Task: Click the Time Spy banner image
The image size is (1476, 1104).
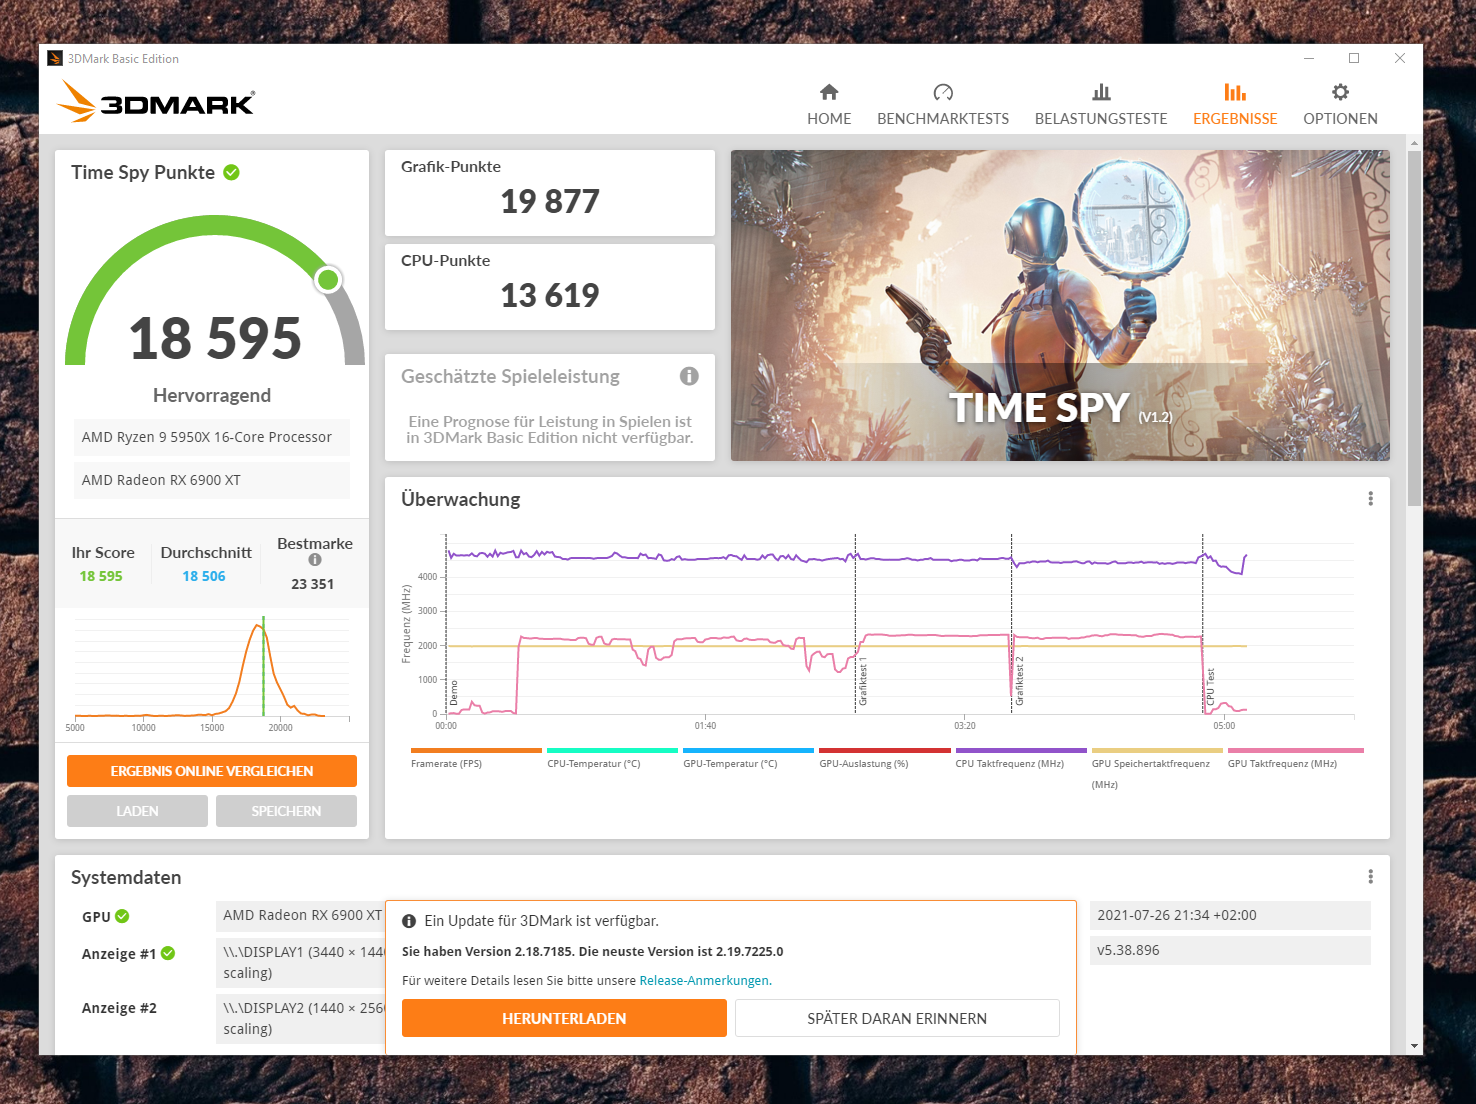Action: [1060, 305]
